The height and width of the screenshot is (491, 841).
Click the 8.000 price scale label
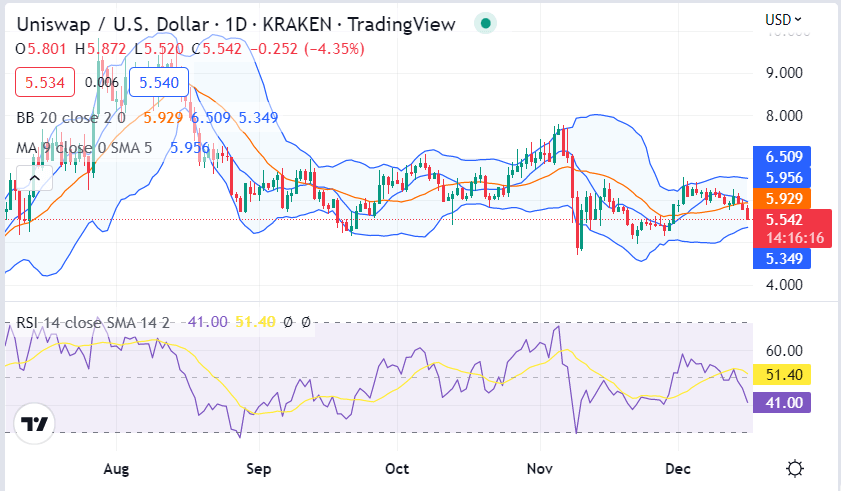(784, 116)
